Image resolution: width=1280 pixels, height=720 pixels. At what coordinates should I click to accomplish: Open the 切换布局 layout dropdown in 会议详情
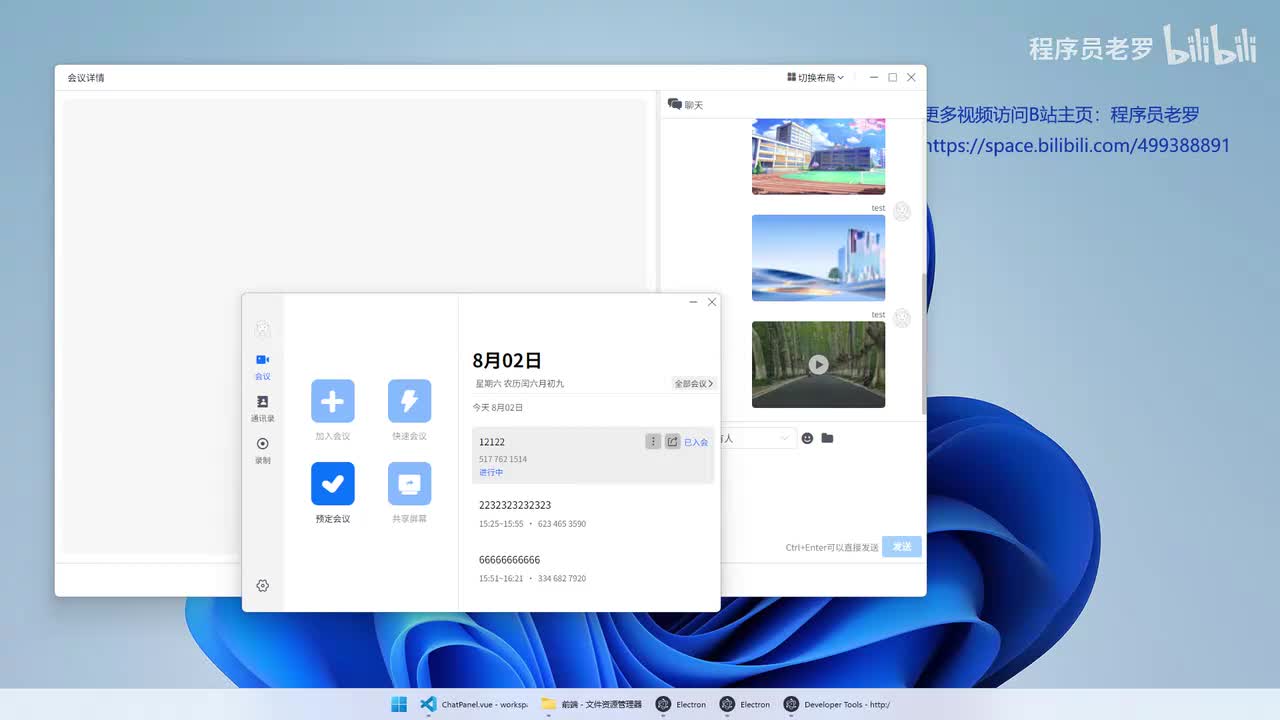[816, 77]
